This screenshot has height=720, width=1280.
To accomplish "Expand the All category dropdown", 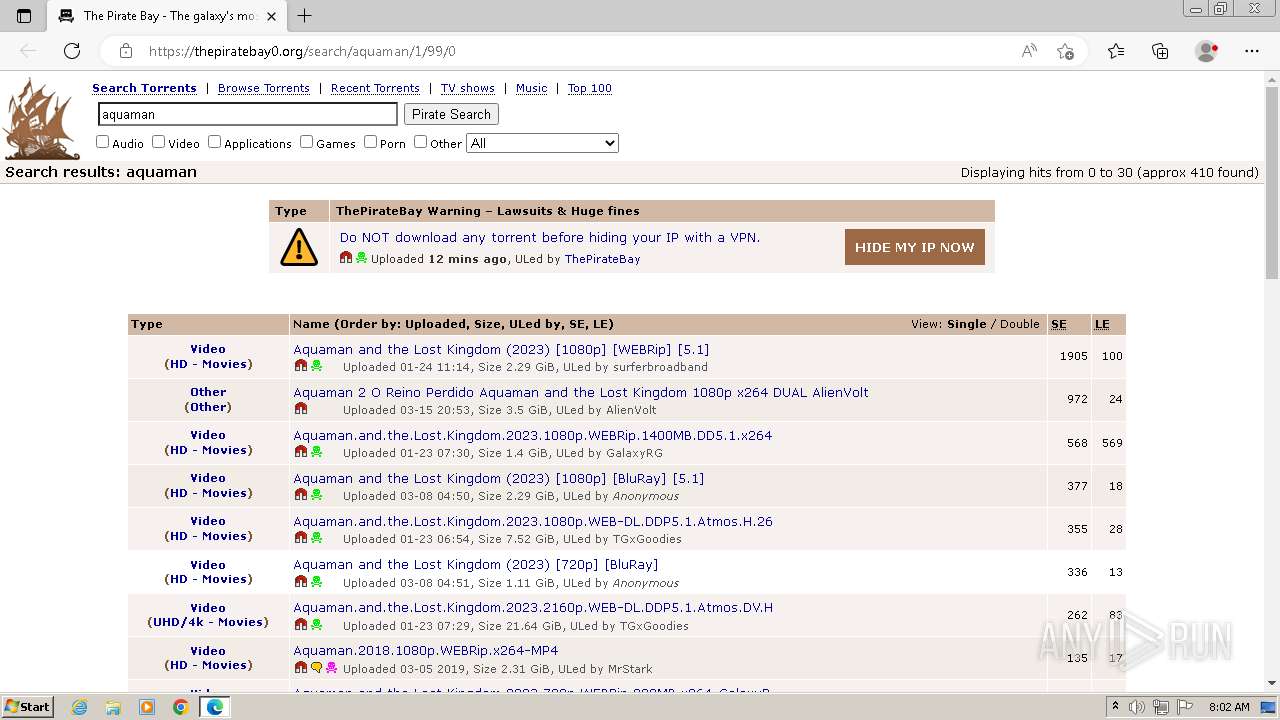I will coord(542,143).
